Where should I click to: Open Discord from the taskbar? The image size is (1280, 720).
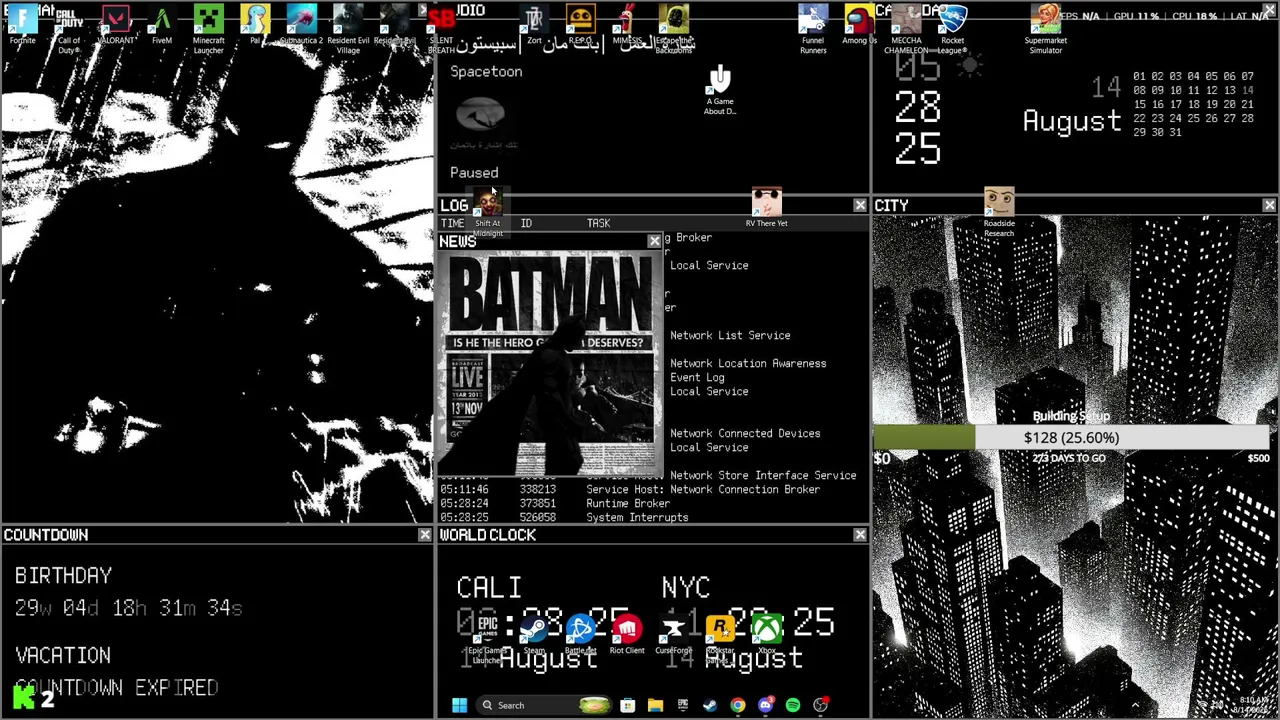coord(765,705)
